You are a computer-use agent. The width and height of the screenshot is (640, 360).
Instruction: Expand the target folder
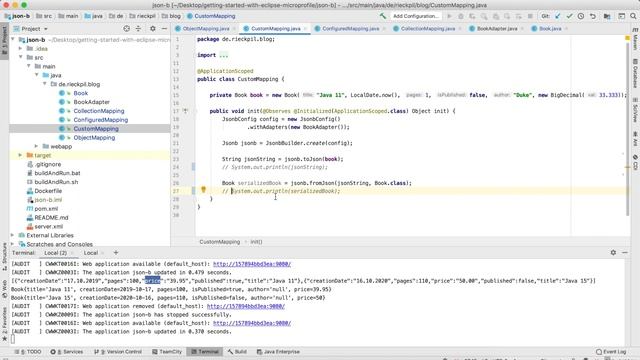tap(20, 155)
